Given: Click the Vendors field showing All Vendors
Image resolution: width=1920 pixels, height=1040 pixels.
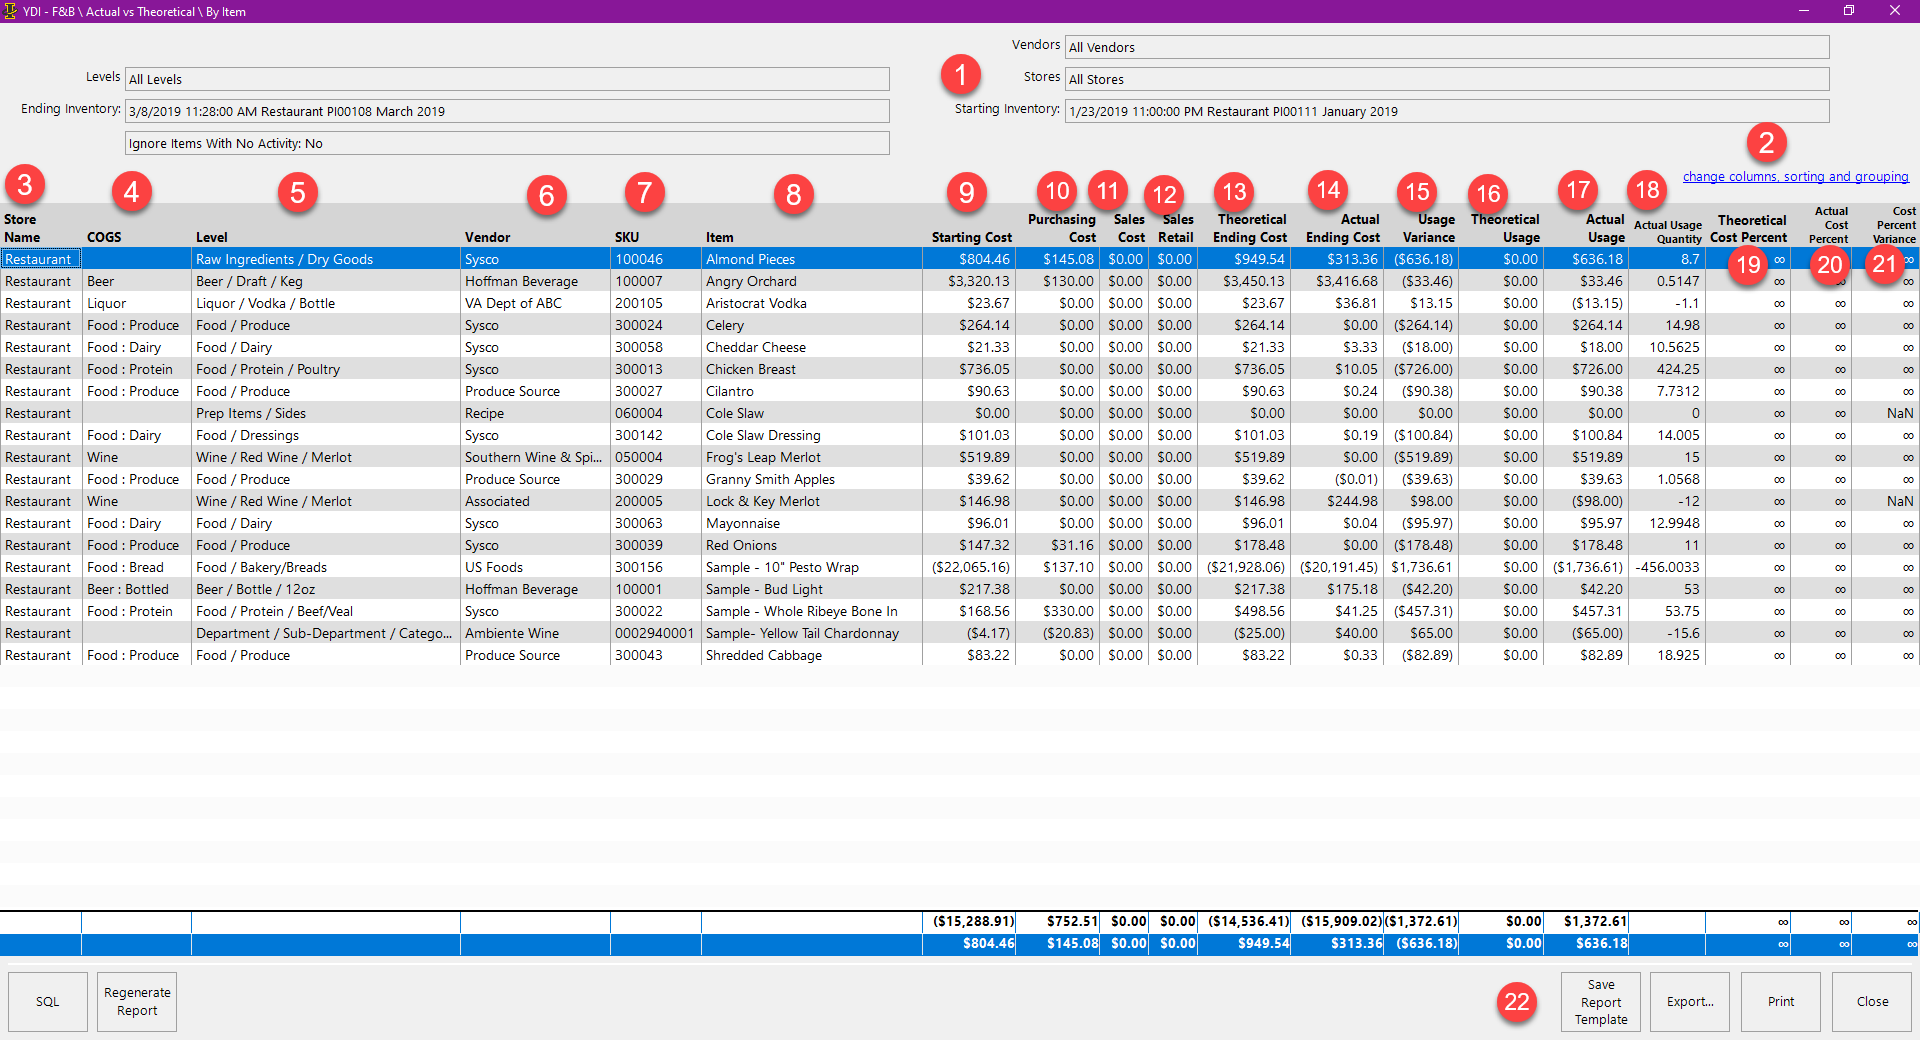Looking at the screenshot, I should point(1447,47).
